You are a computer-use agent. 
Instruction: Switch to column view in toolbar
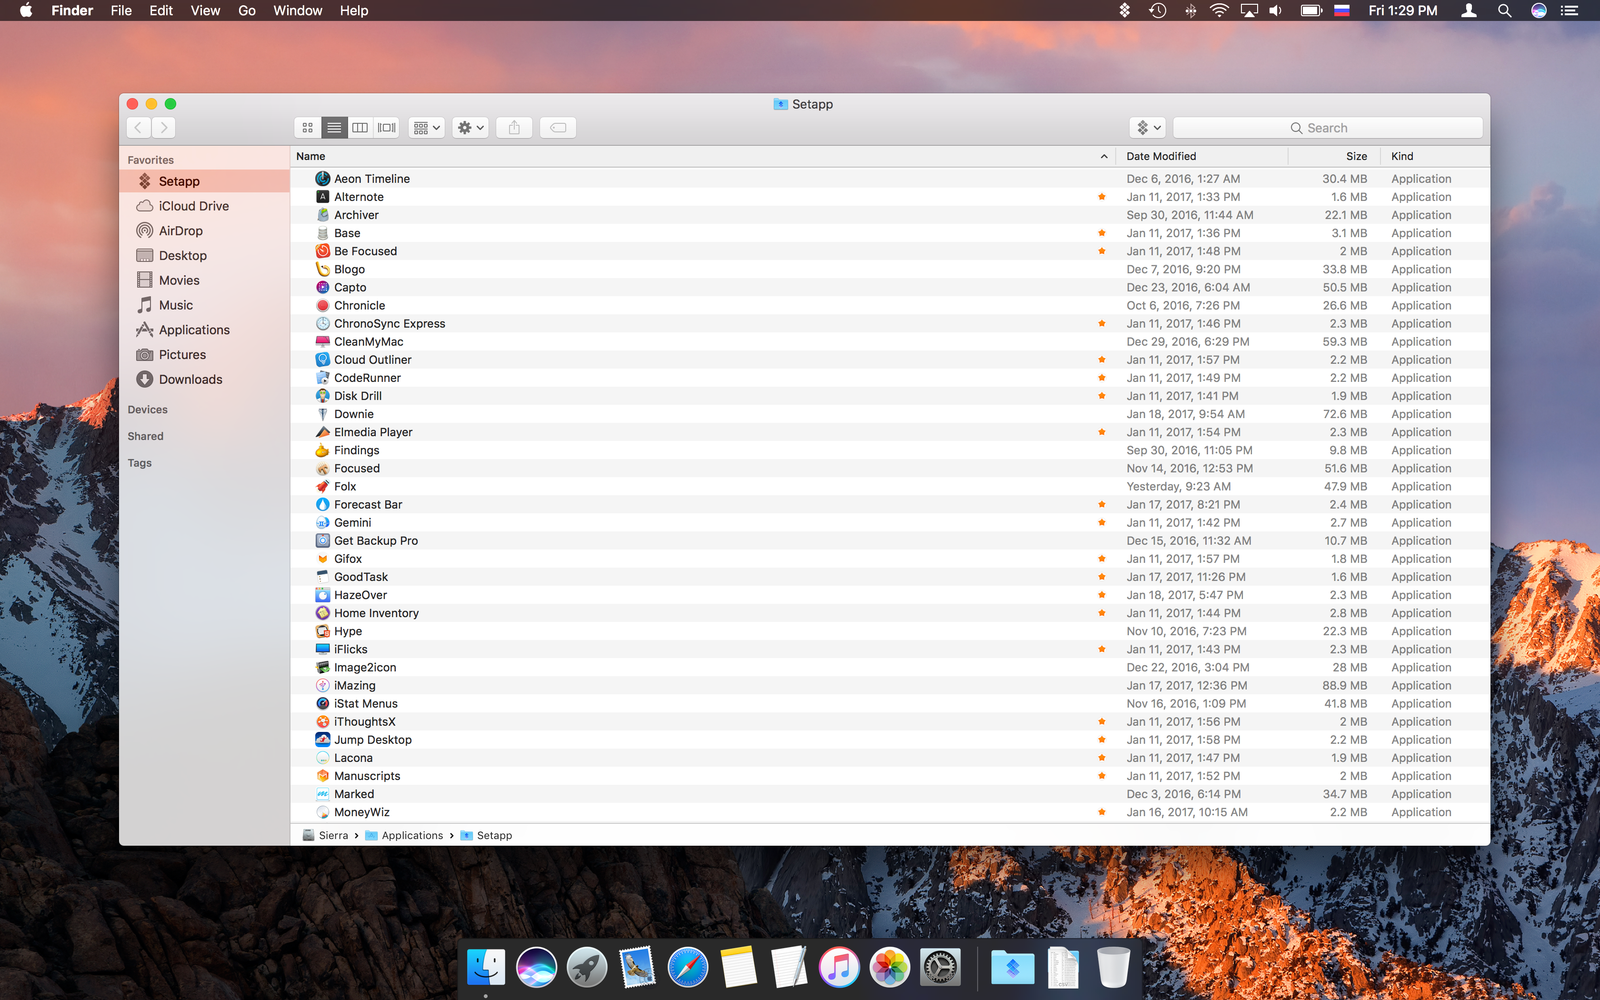360,128
